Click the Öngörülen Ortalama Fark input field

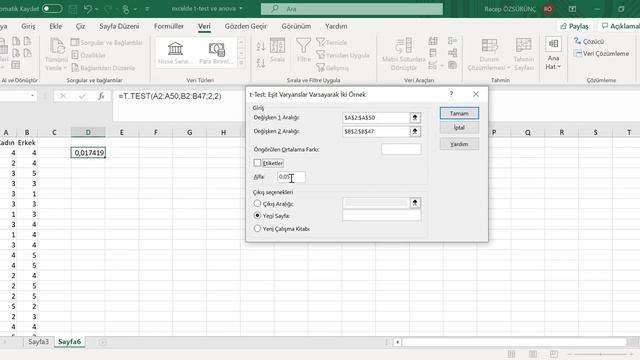[401, 149]
